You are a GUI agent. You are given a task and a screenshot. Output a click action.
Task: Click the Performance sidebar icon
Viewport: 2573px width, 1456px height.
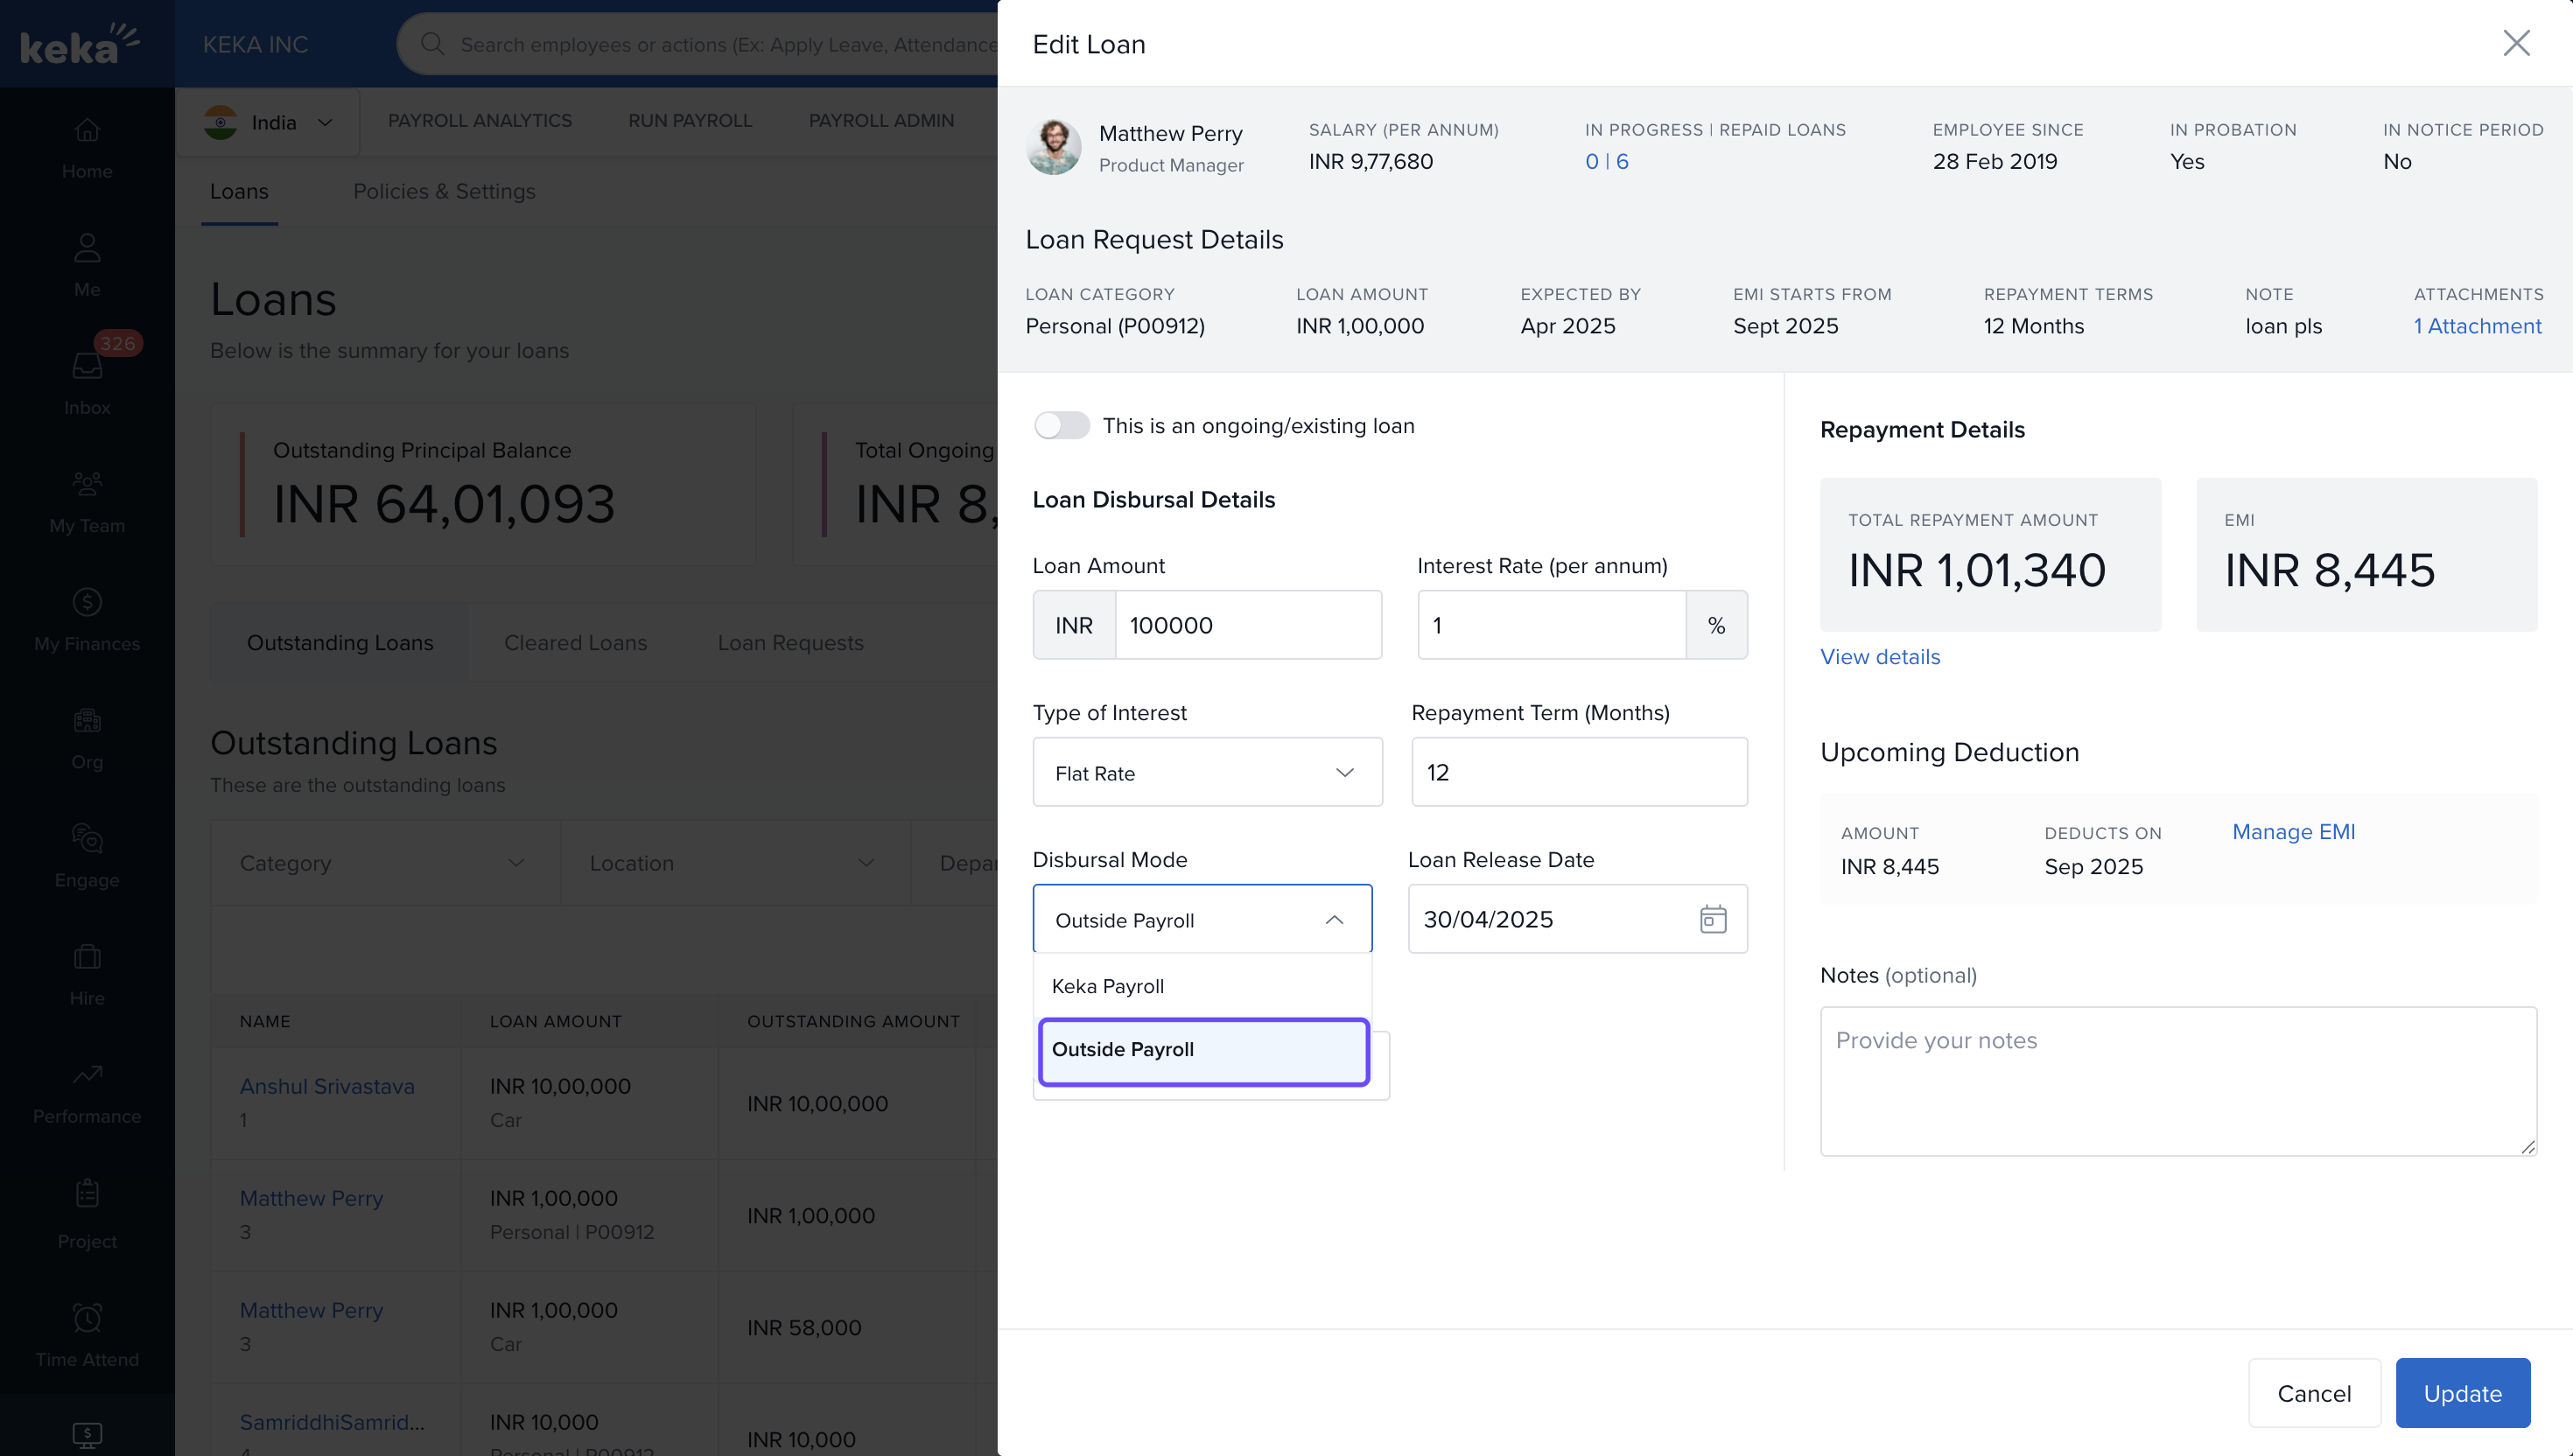(87, 1075)
